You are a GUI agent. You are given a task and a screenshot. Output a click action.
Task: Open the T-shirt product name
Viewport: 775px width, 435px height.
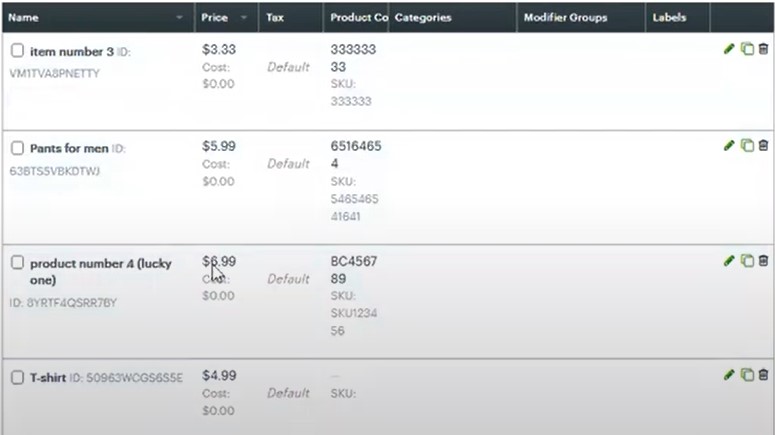(48, 378)
